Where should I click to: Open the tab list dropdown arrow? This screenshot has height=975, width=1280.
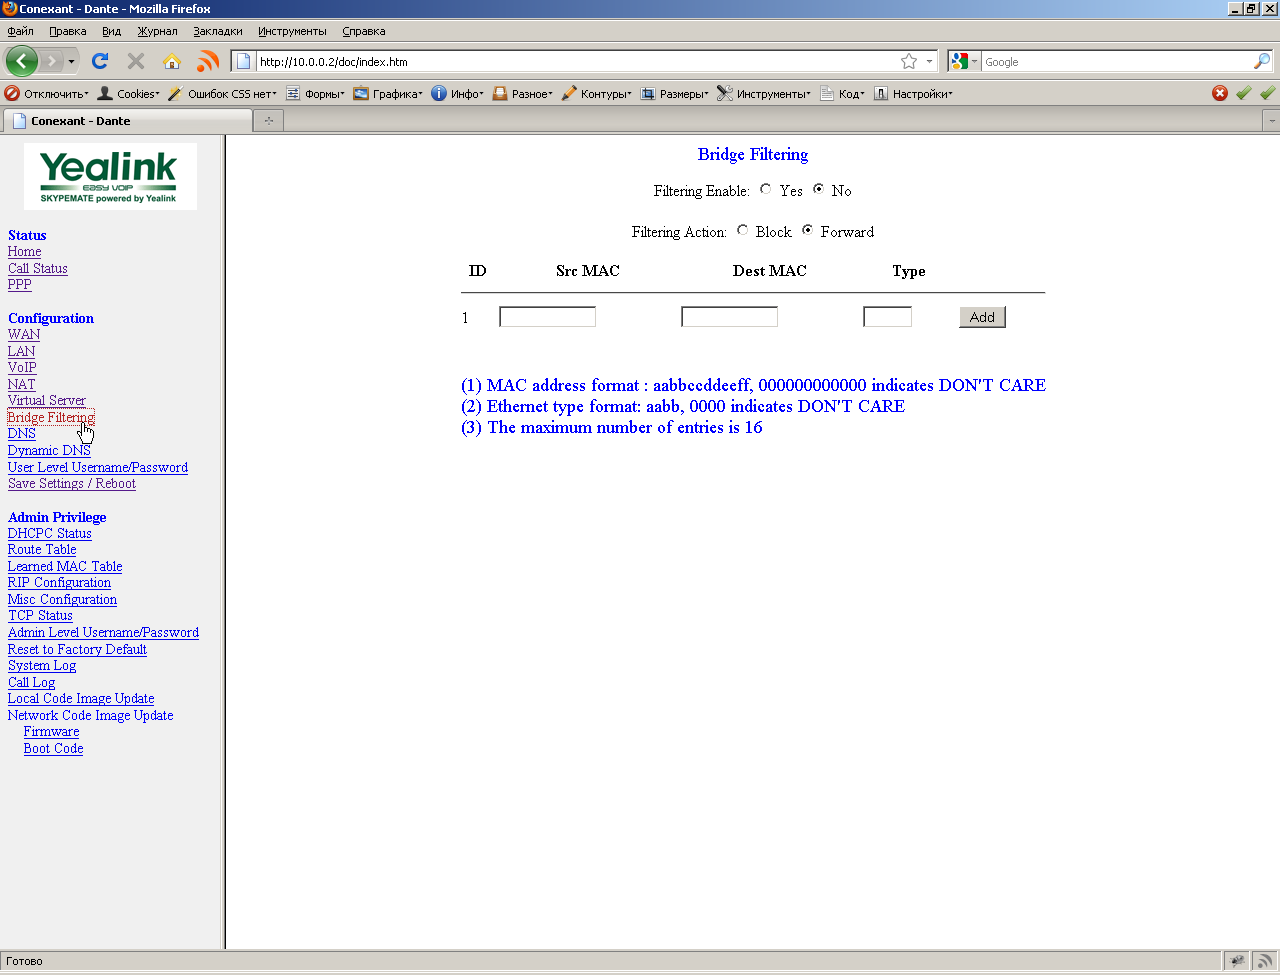[x=1272, y=121]
